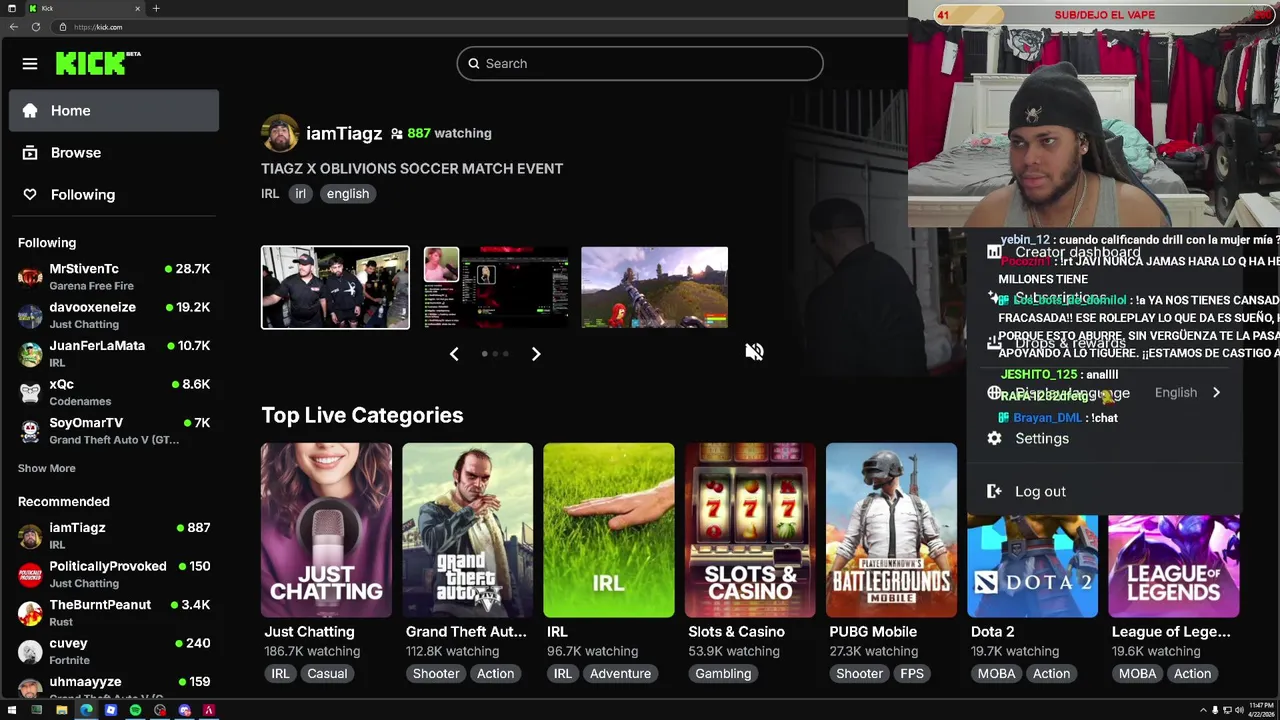The width and height of the screenshot is (1280, 720).
Task: Open SoyOmarTV in Following list
Action: pyautogui.click(x=114, y=431)
